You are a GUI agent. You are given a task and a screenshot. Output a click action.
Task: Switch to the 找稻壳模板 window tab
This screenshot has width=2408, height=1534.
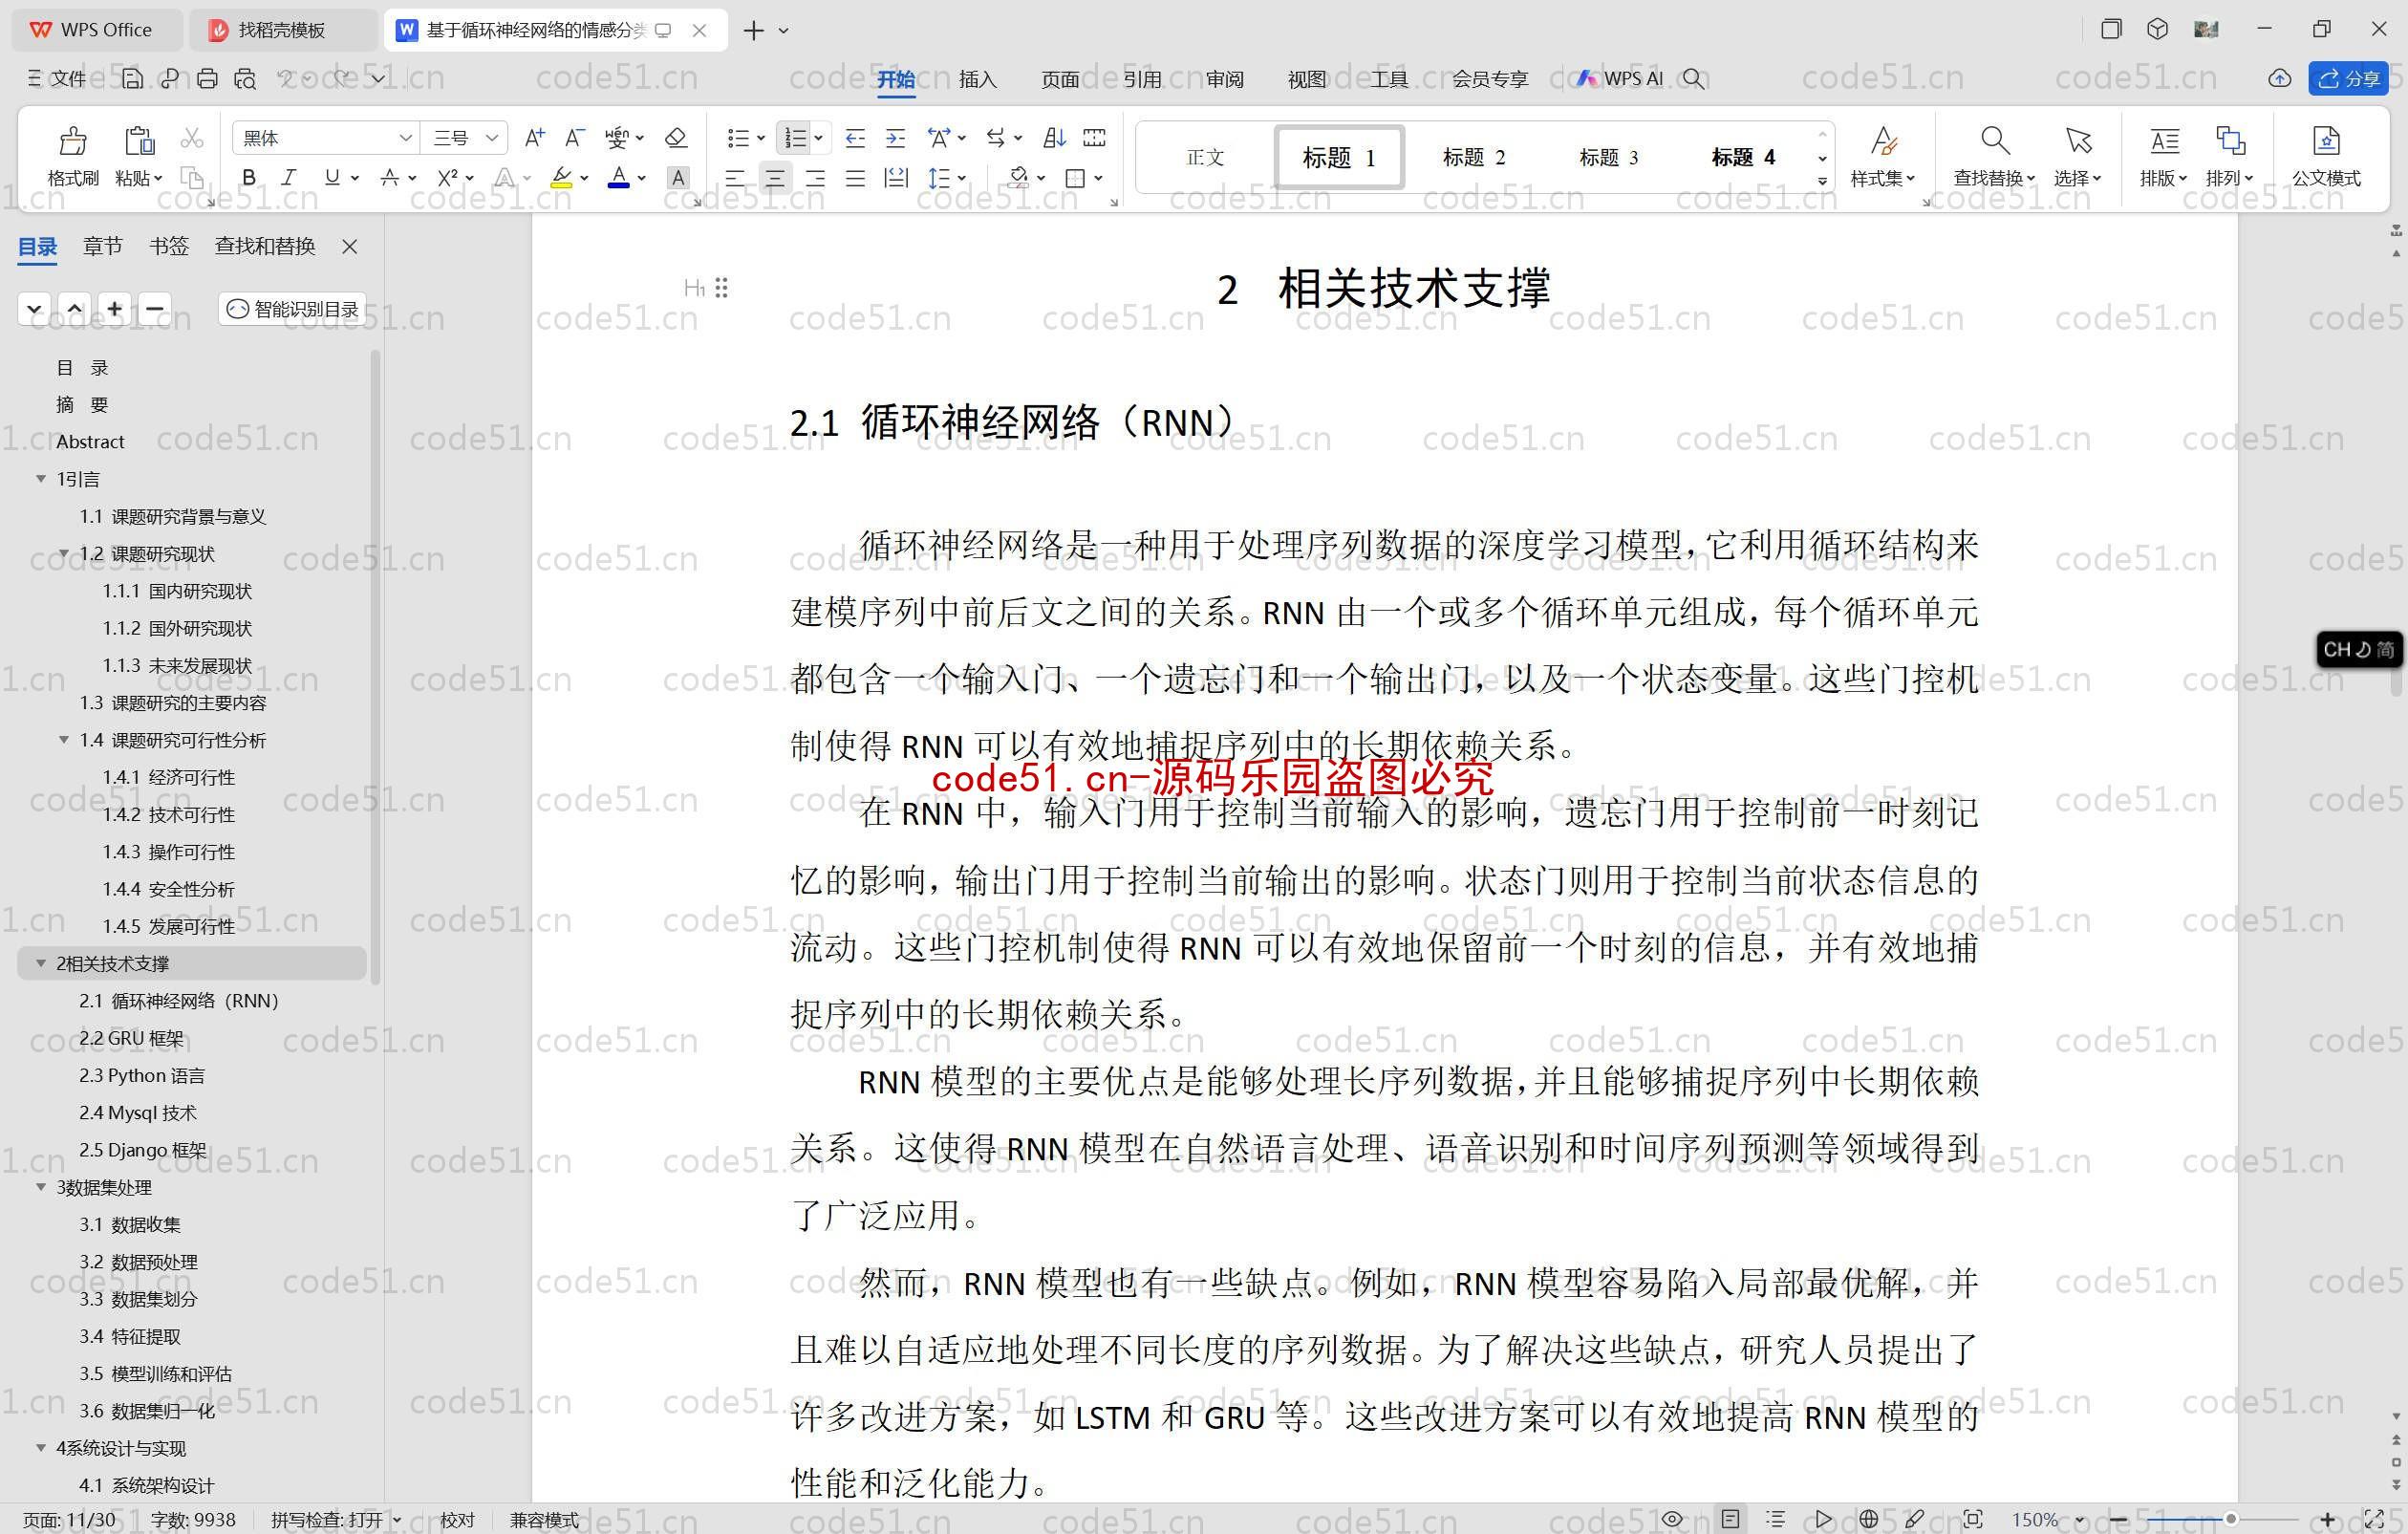(x=281, y=30)
